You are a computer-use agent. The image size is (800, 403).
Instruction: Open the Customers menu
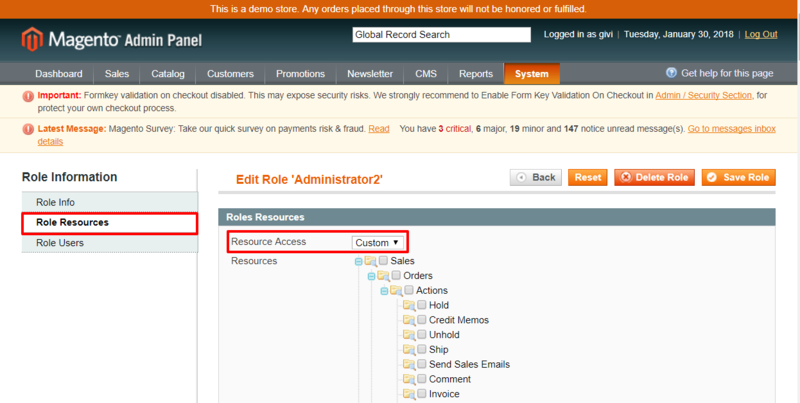tap(230, 74)
